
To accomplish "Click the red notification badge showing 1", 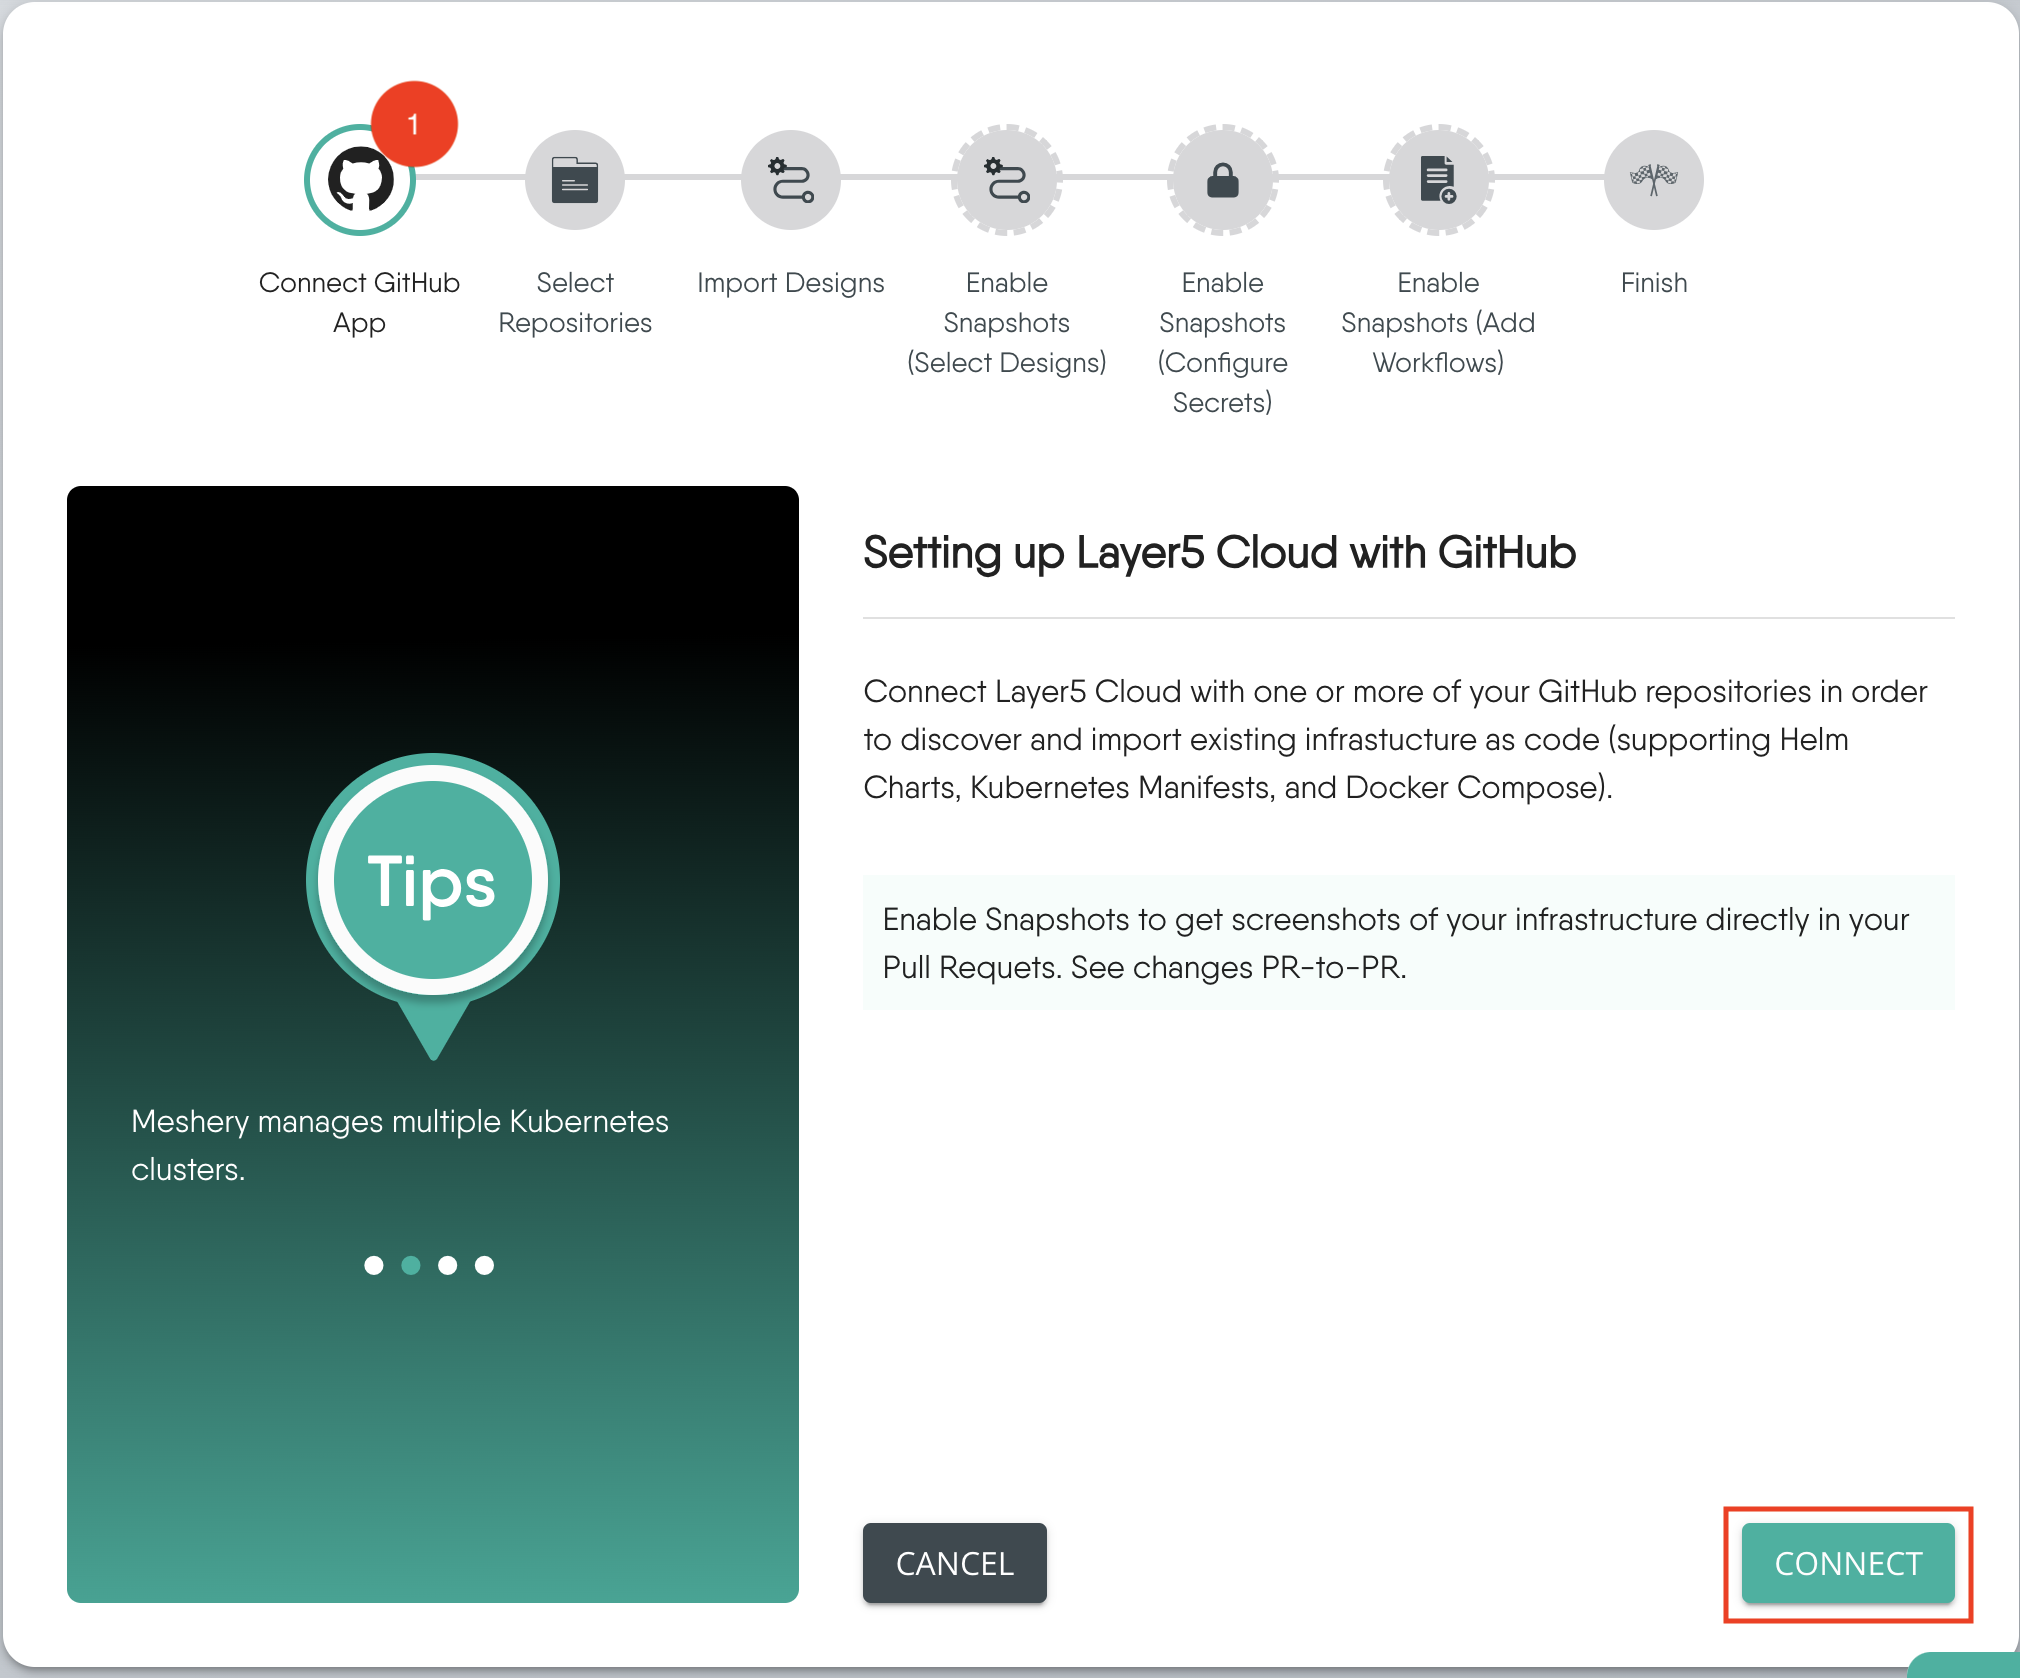I will (x=413, y=121).
